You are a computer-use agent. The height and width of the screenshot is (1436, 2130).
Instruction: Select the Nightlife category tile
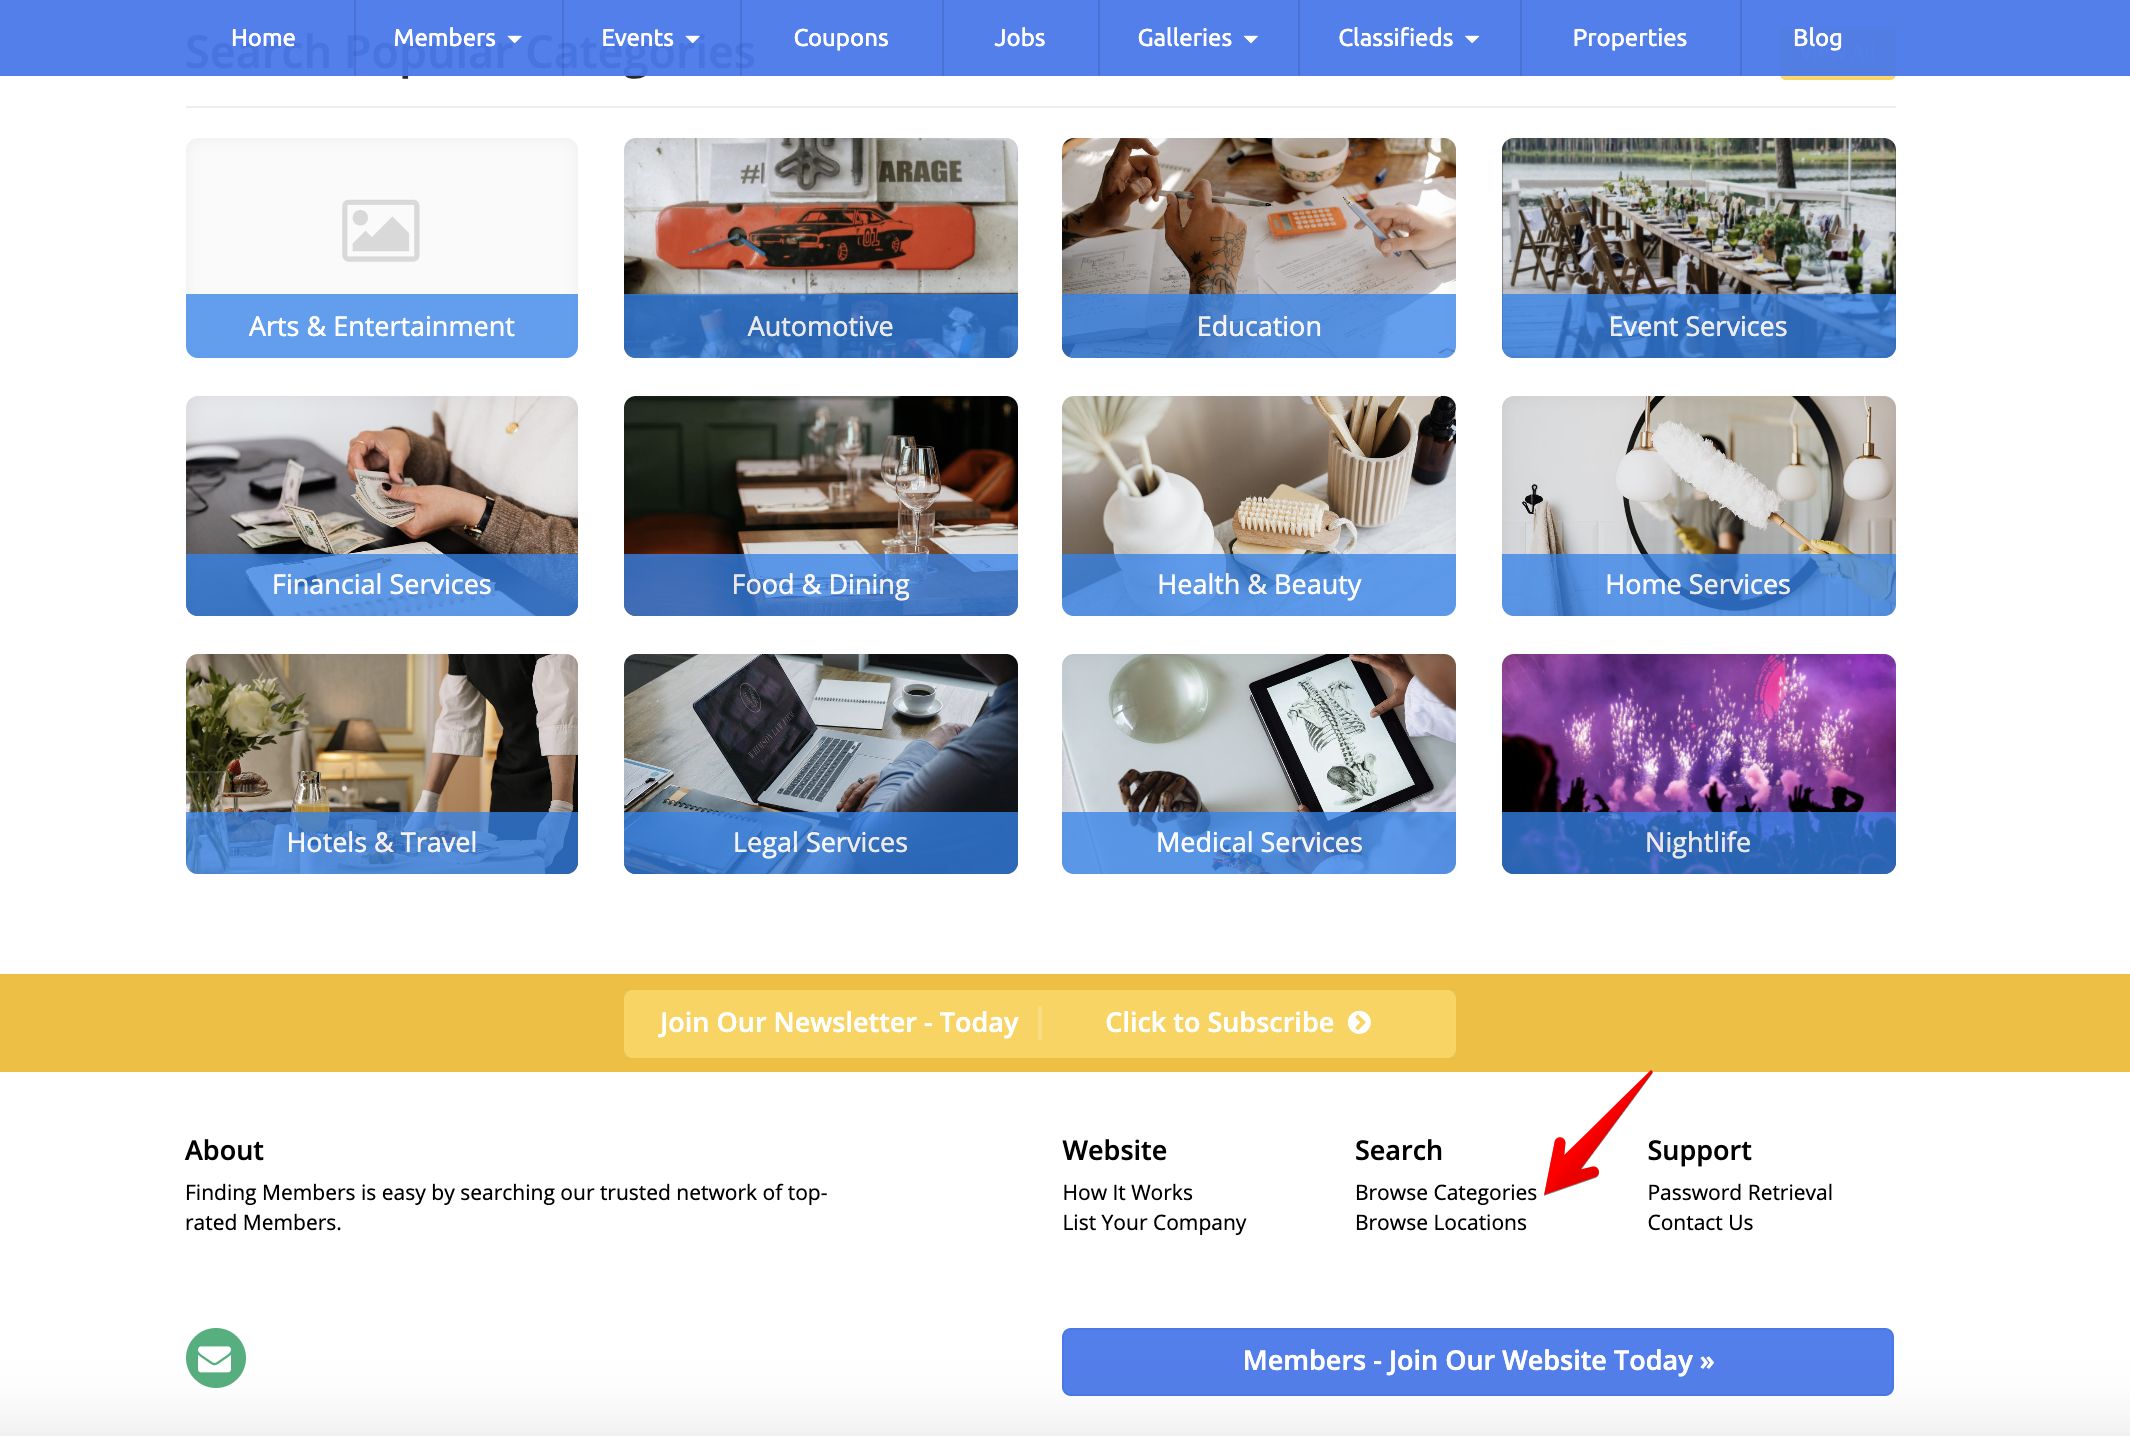tap(1698, 764)
